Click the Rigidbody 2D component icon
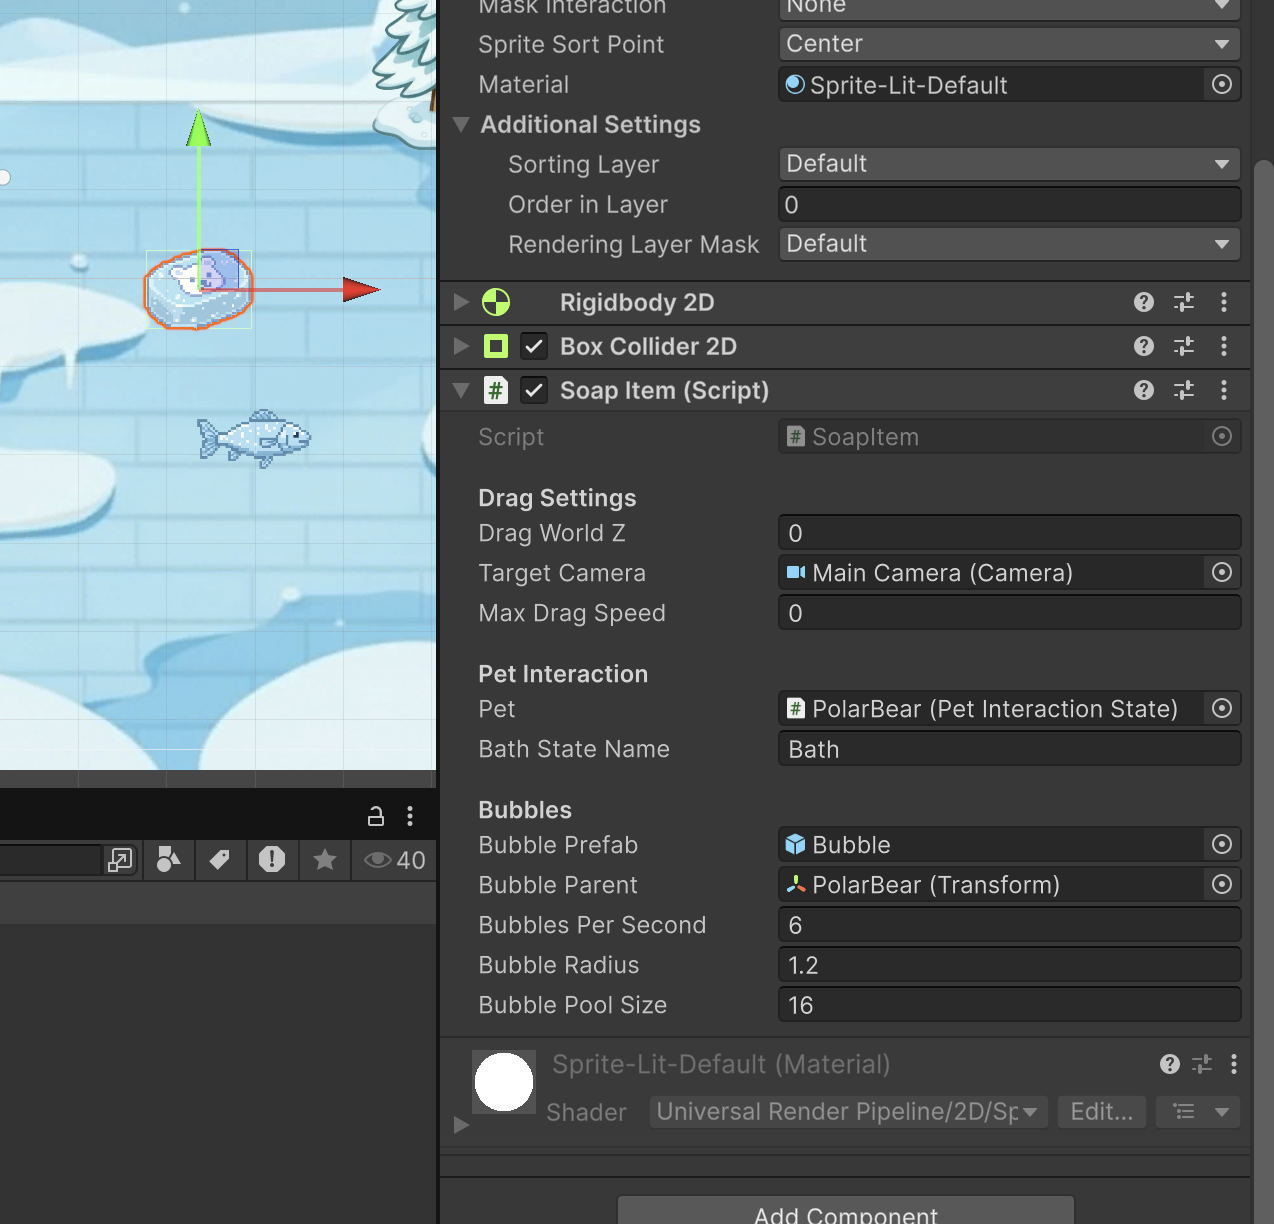 click(x=496, y=302)
